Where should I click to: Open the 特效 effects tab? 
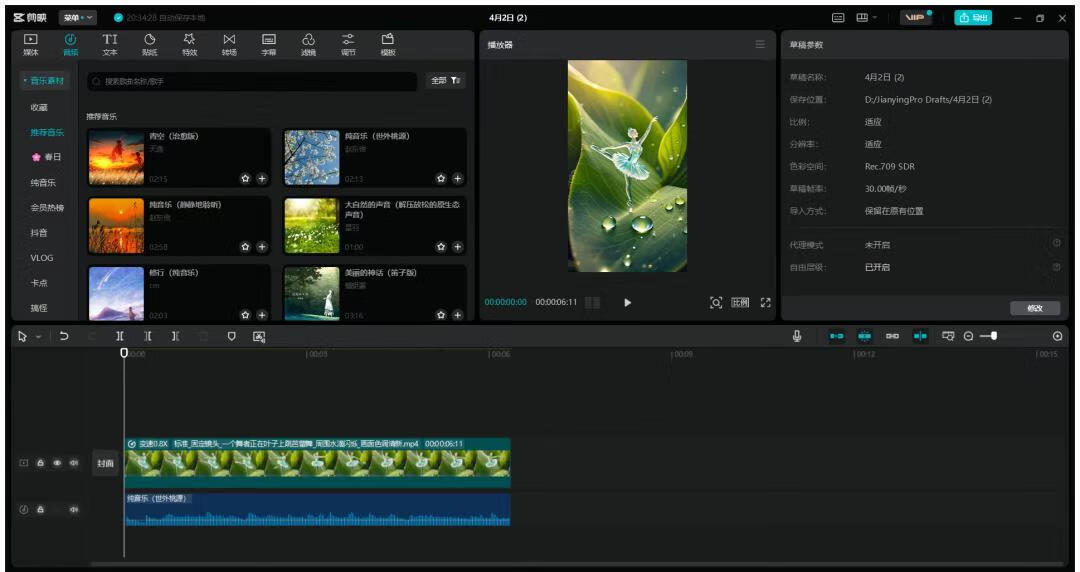189,44
